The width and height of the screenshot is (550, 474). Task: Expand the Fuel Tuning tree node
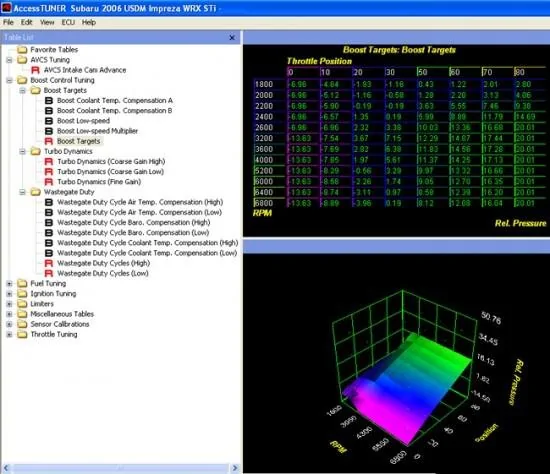tap(9, 283)
